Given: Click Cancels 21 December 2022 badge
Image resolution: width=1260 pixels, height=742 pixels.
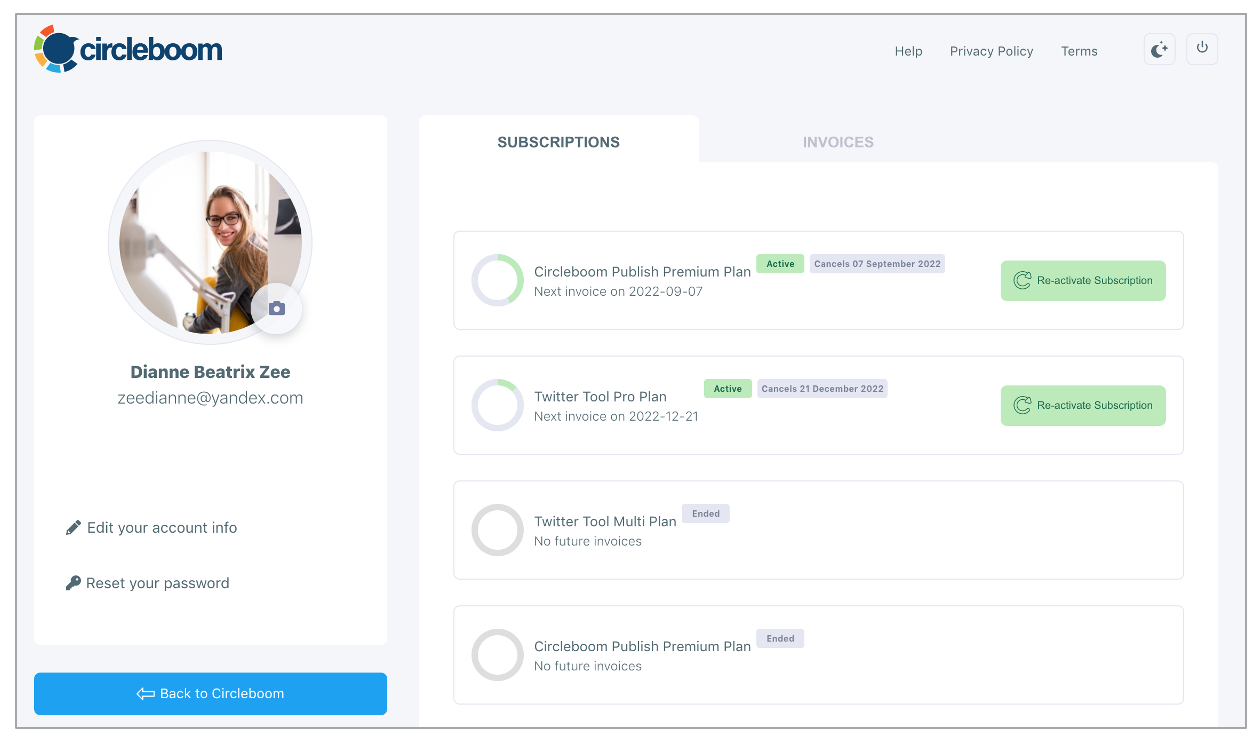Looking at the screenshot, I should pyautogui.click(x=822, y=389).
